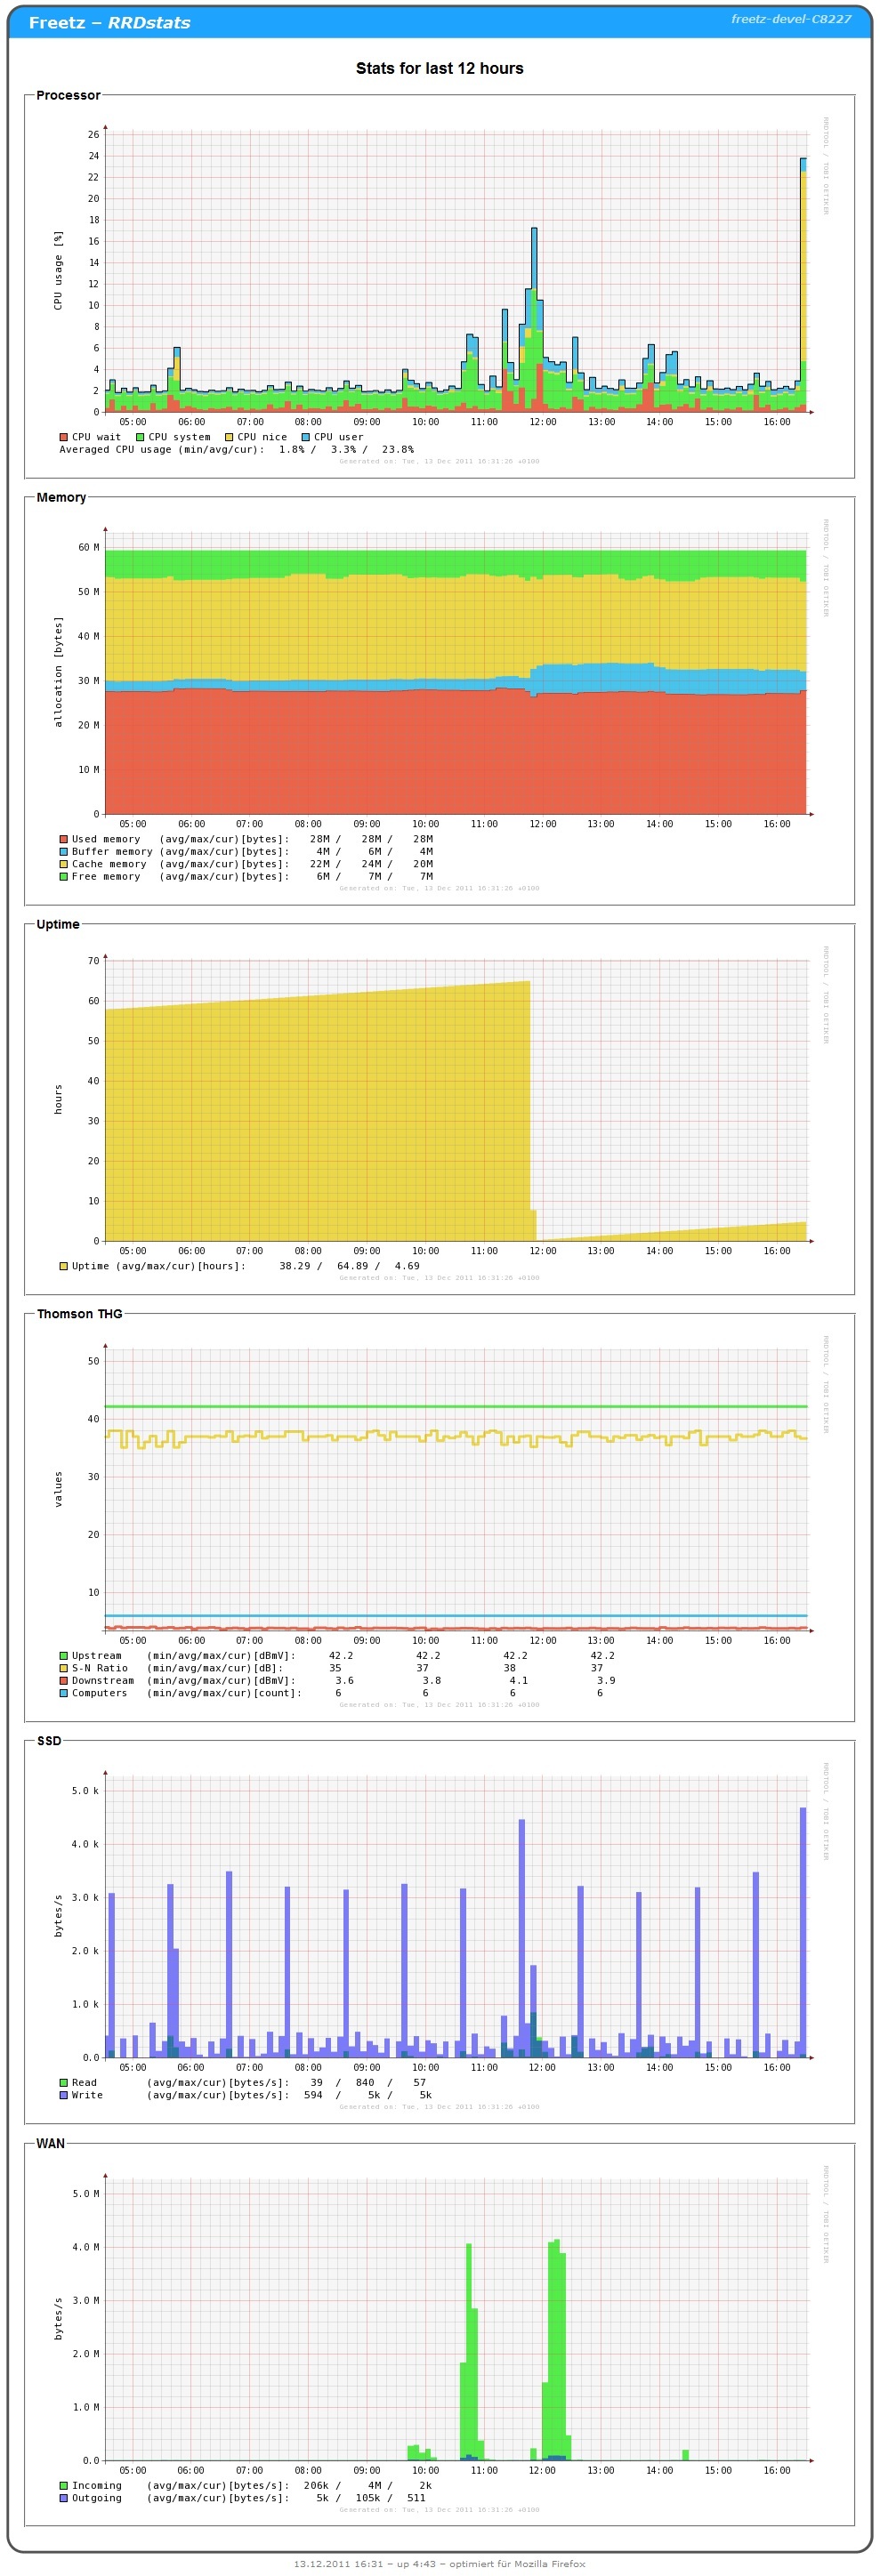Click the green CPU system legend swatch

(x=141, y=437)
